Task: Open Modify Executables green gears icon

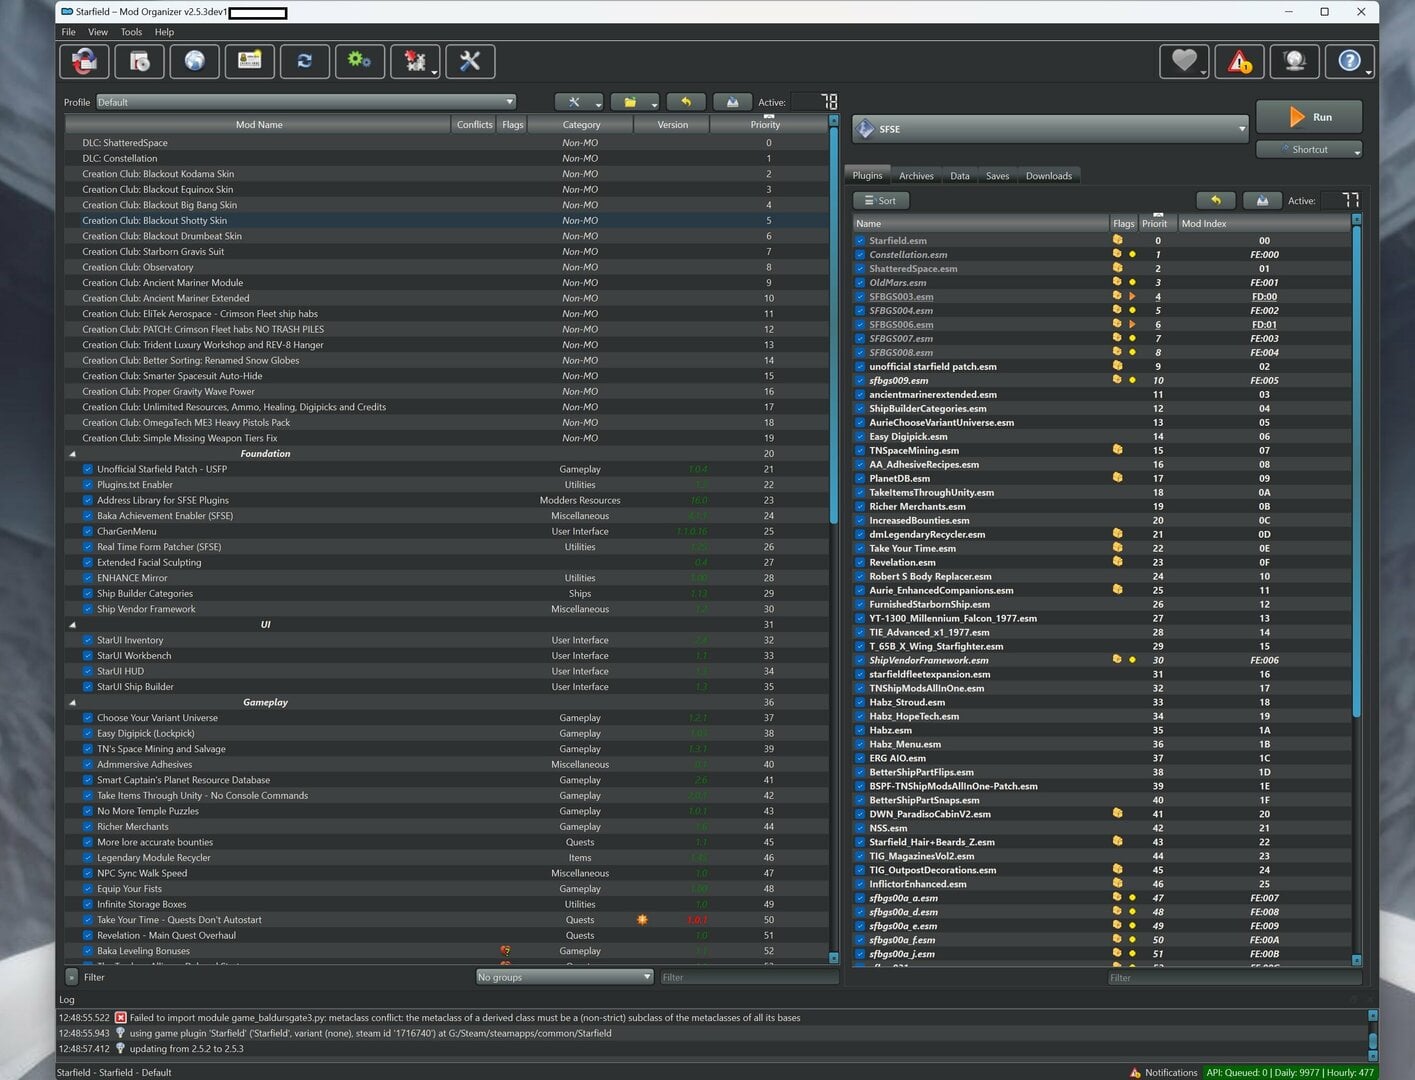Action: pos(359,62)
